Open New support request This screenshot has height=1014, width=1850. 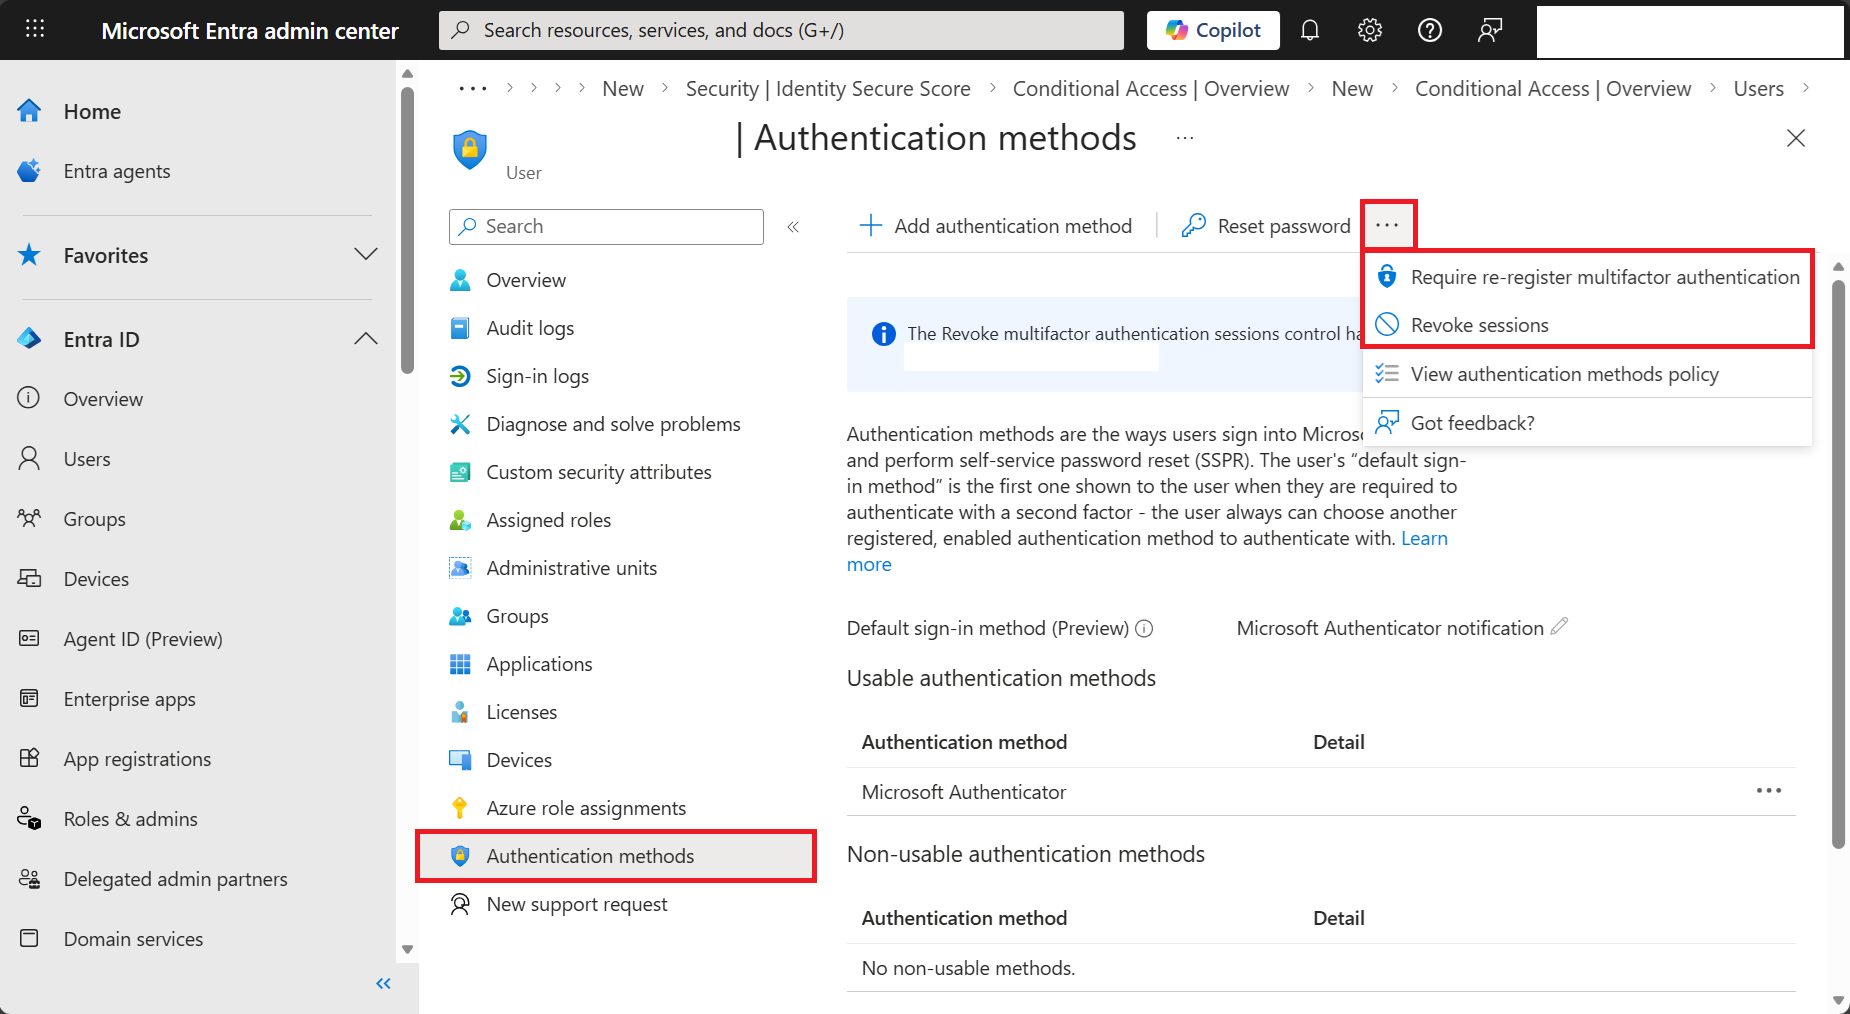point(576,904)
